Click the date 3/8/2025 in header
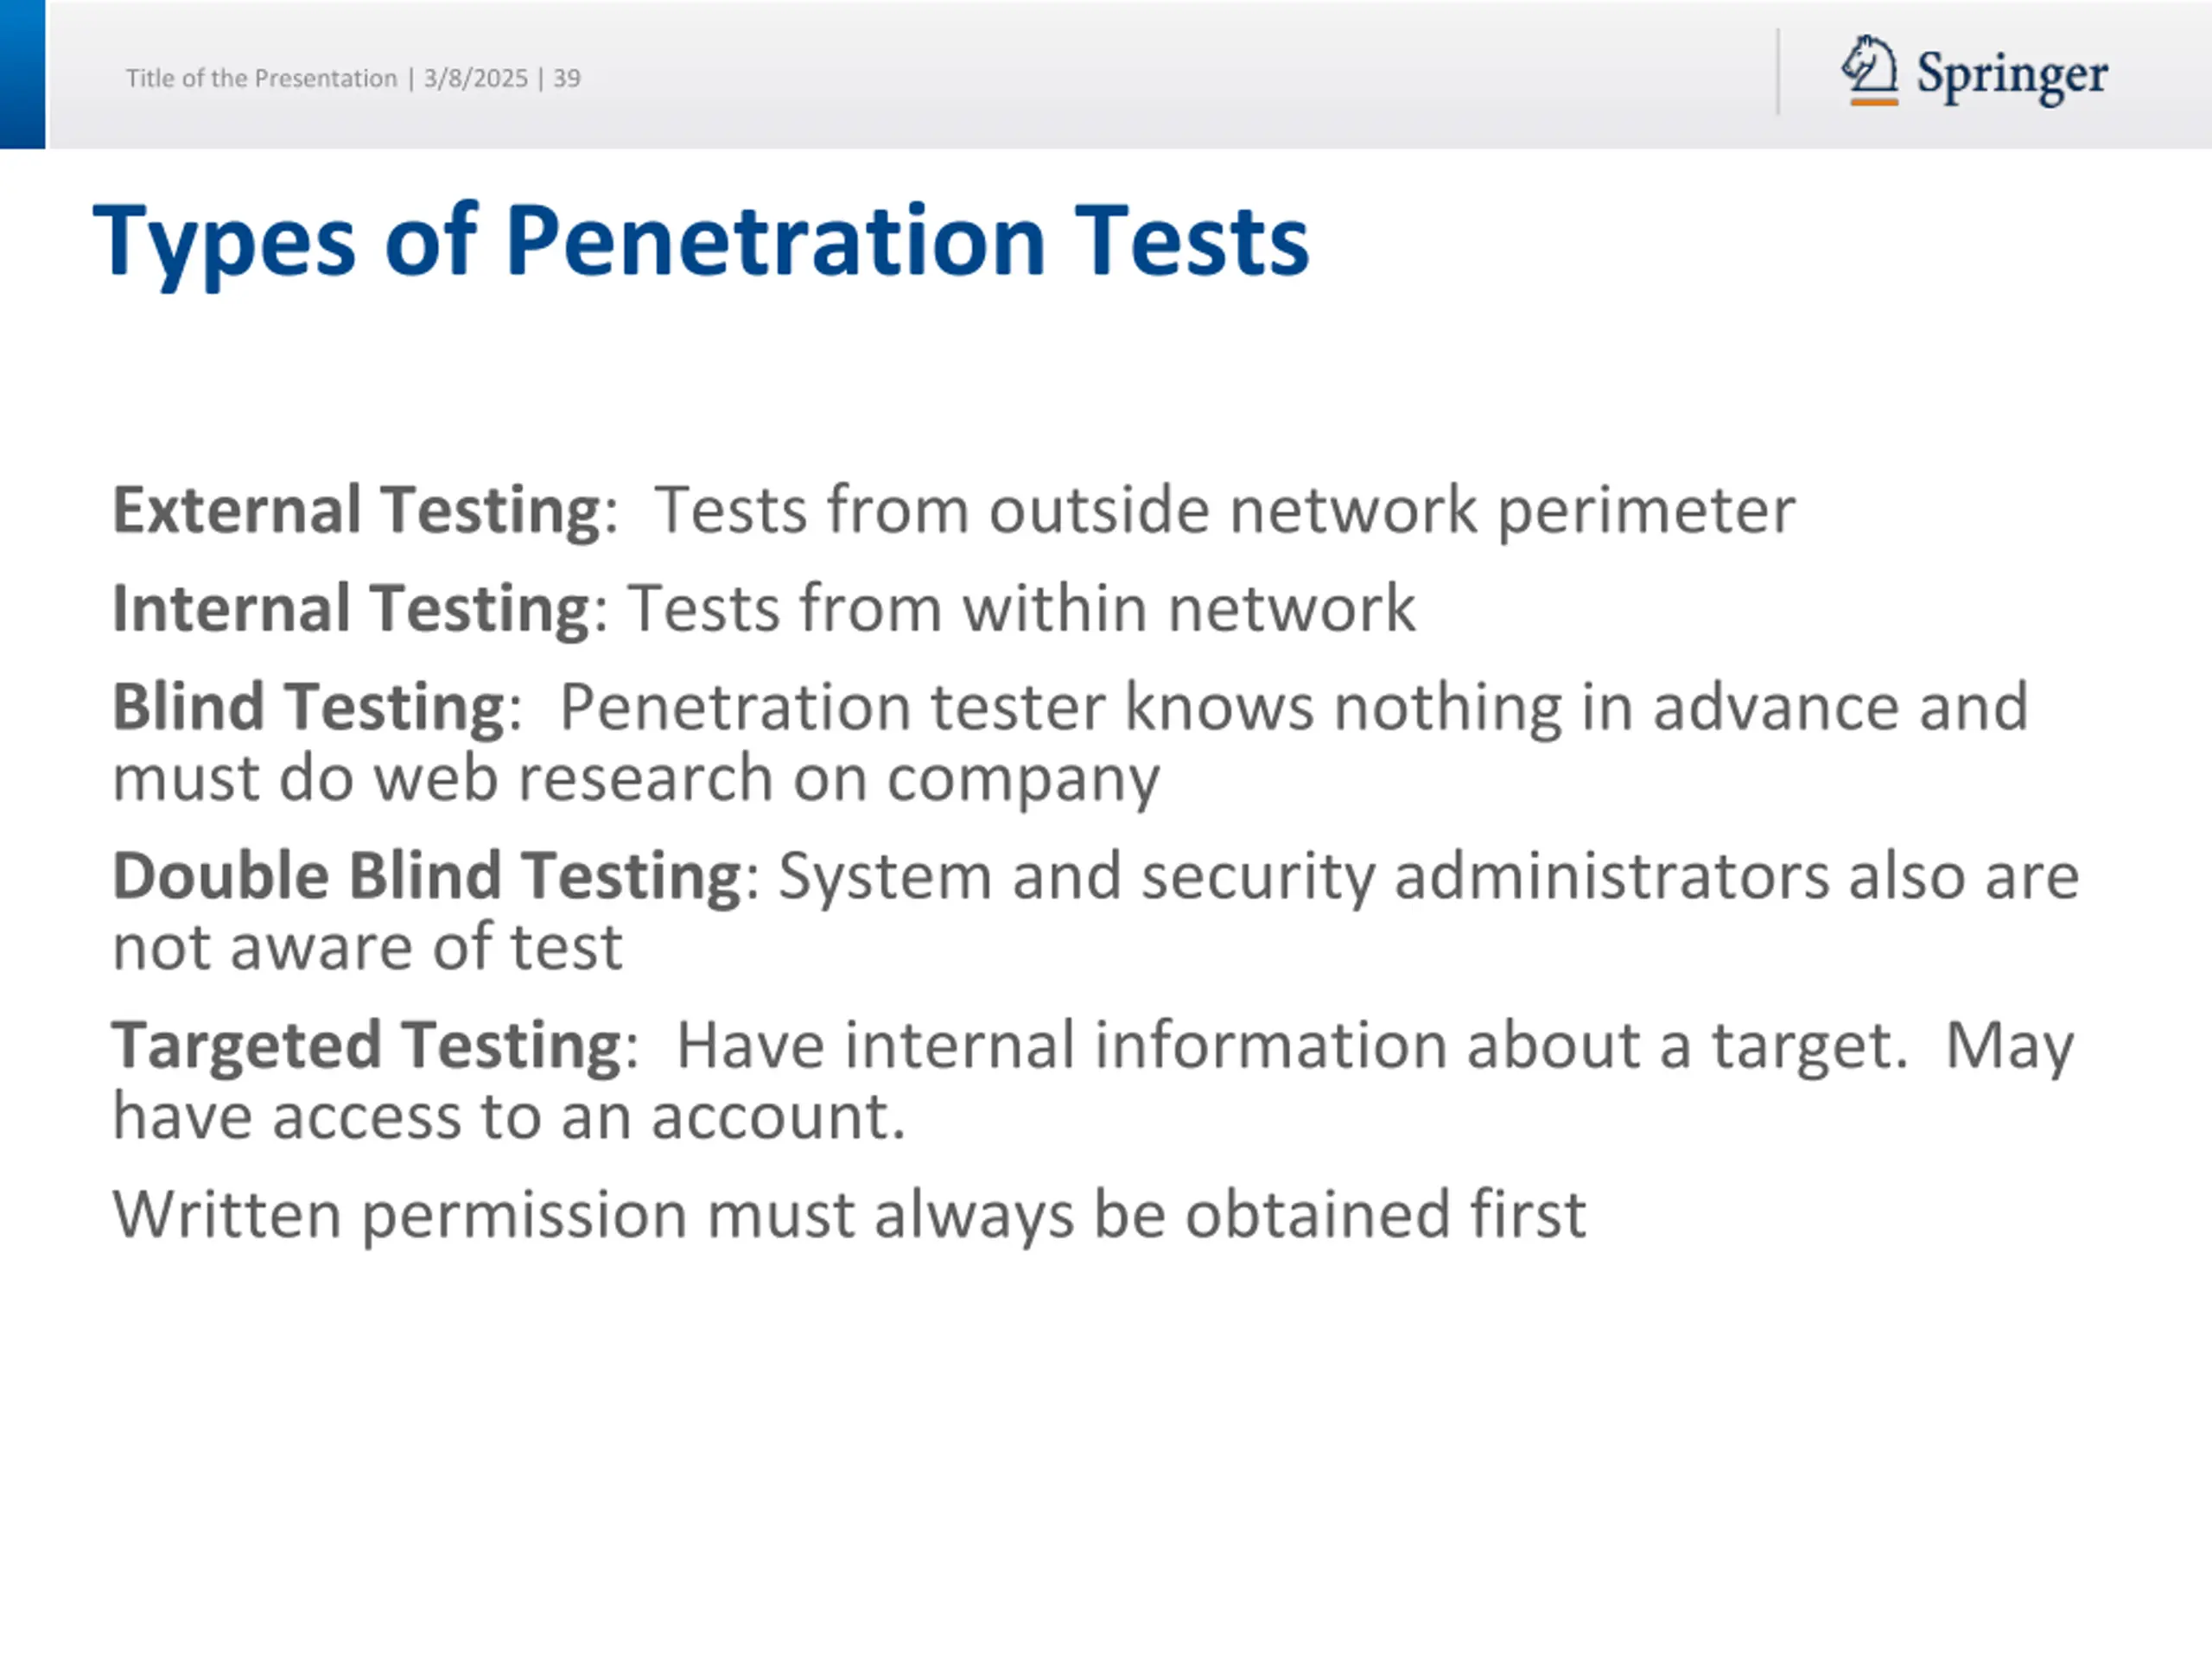The image size is (2212, 1659). pyautogui.click(x=475, y=78)
